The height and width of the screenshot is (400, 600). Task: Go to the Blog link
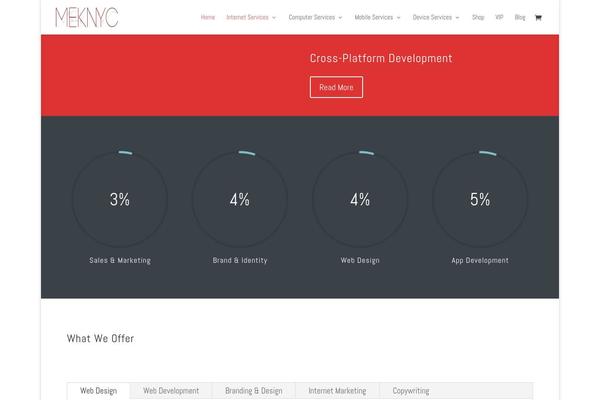point(520,17)
